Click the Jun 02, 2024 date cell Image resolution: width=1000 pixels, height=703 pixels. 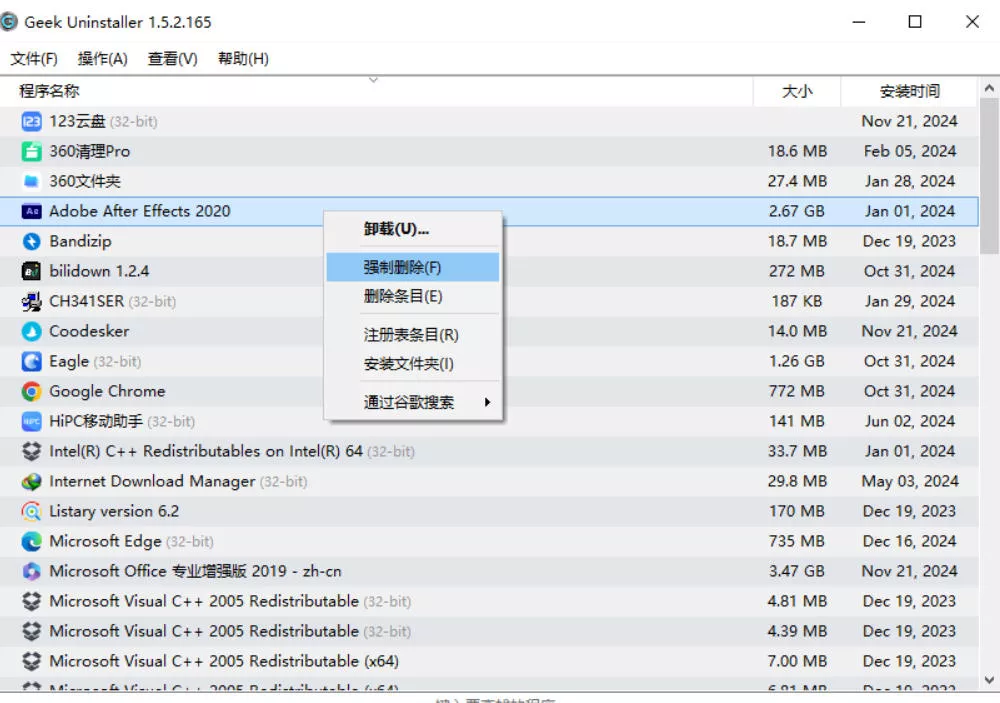pyautogui.click(x=910, y=421)
